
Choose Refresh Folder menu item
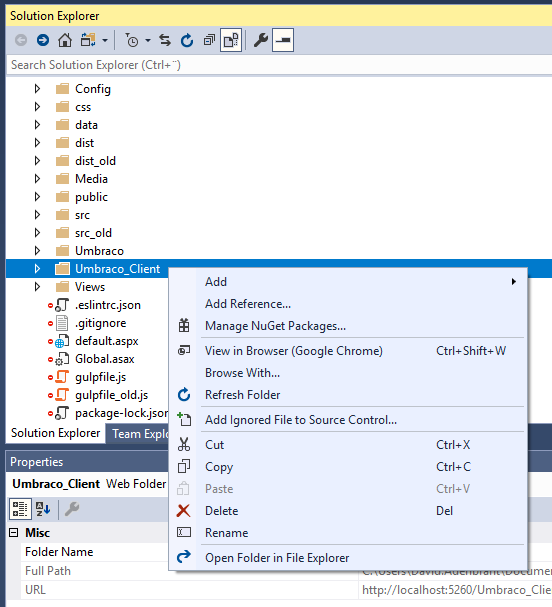(x=348, y=395)
